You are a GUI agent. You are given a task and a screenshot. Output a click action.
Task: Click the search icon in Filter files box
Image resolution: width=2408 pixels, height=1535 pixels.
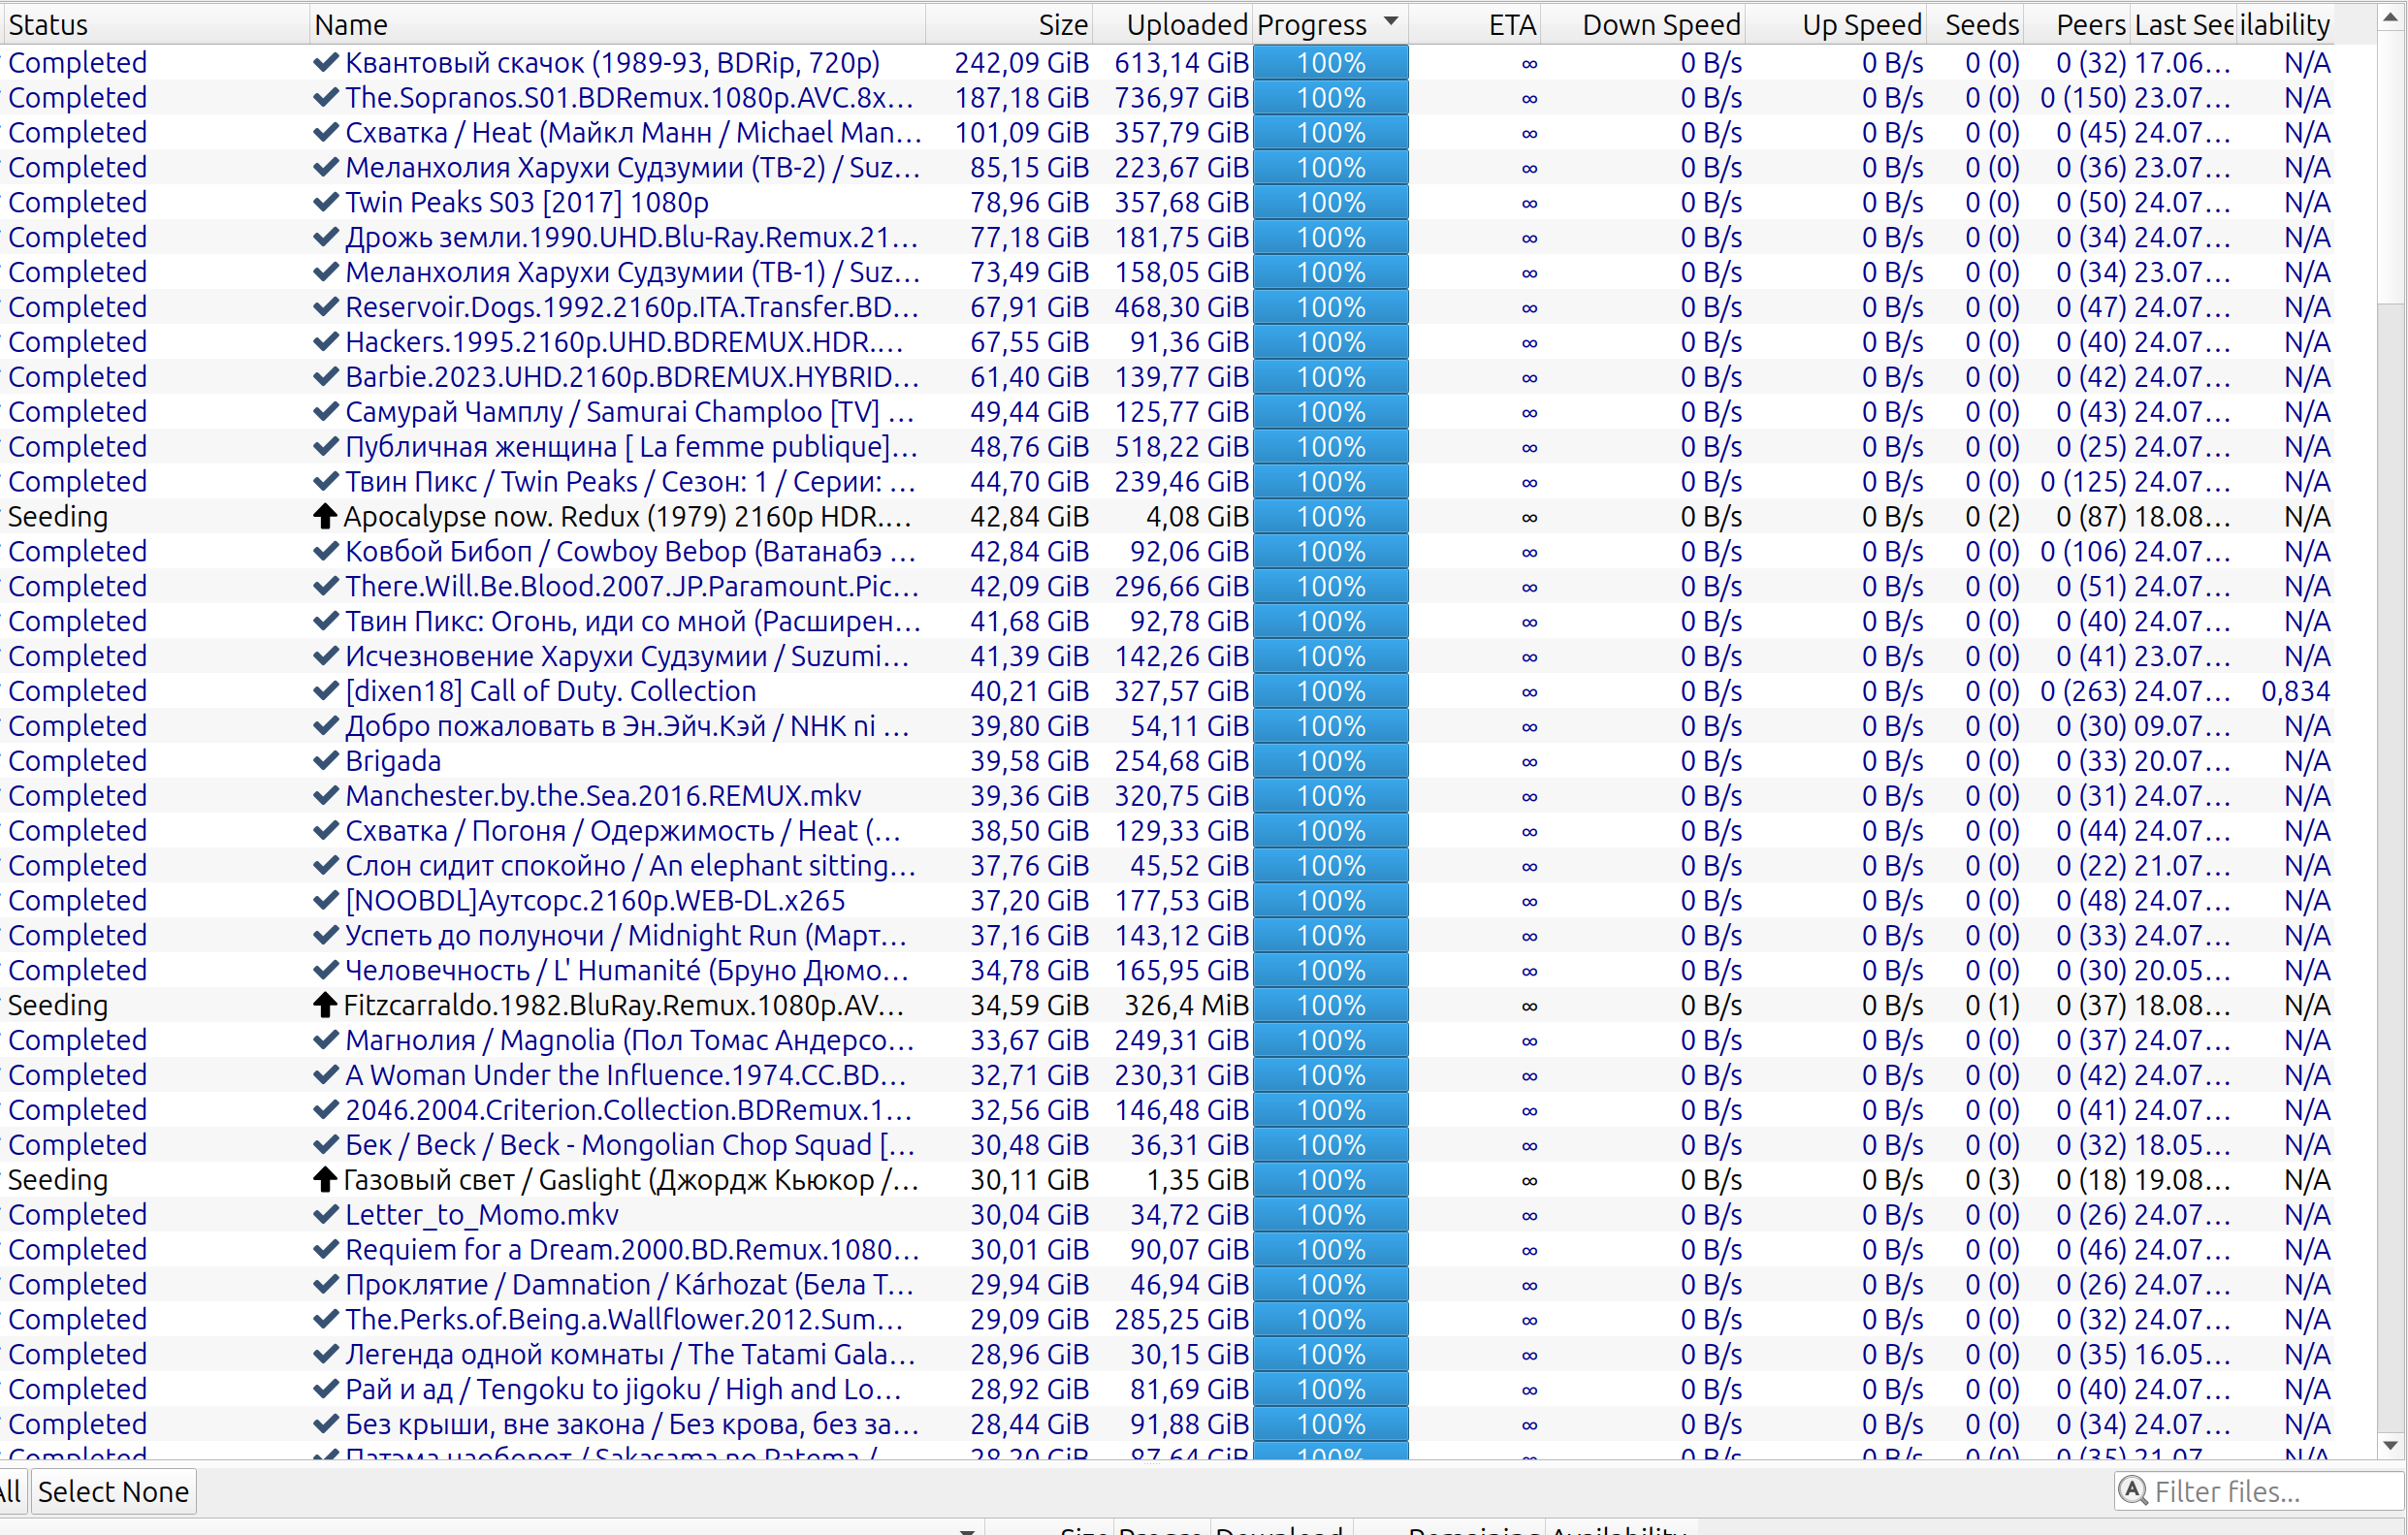click(2133, 1490)
